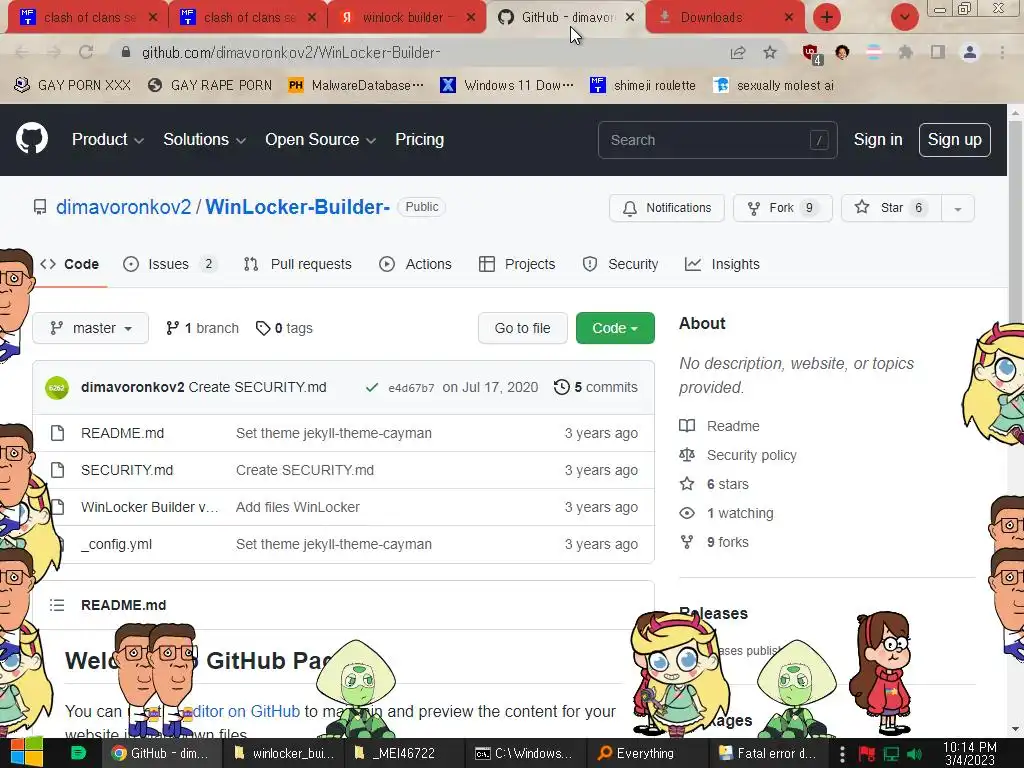This screenshot has width=1024, height=768.
Task: Open the WinLocker Builder folder entry
Action: click(150, 507)
